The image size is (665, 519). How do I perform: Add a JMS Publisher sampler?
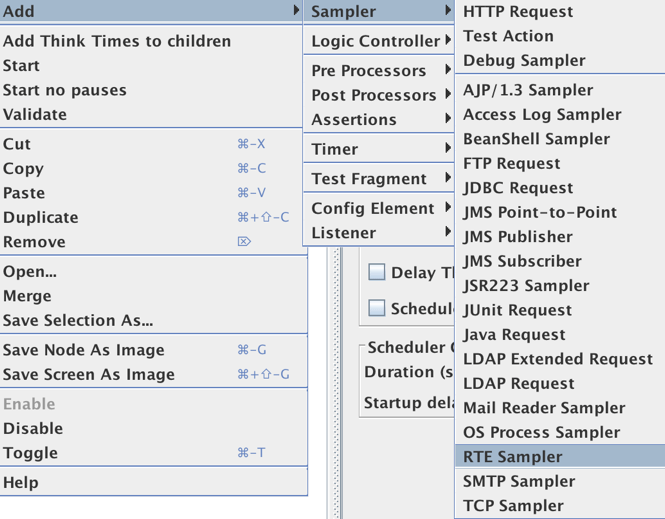[x=560, y=237]
